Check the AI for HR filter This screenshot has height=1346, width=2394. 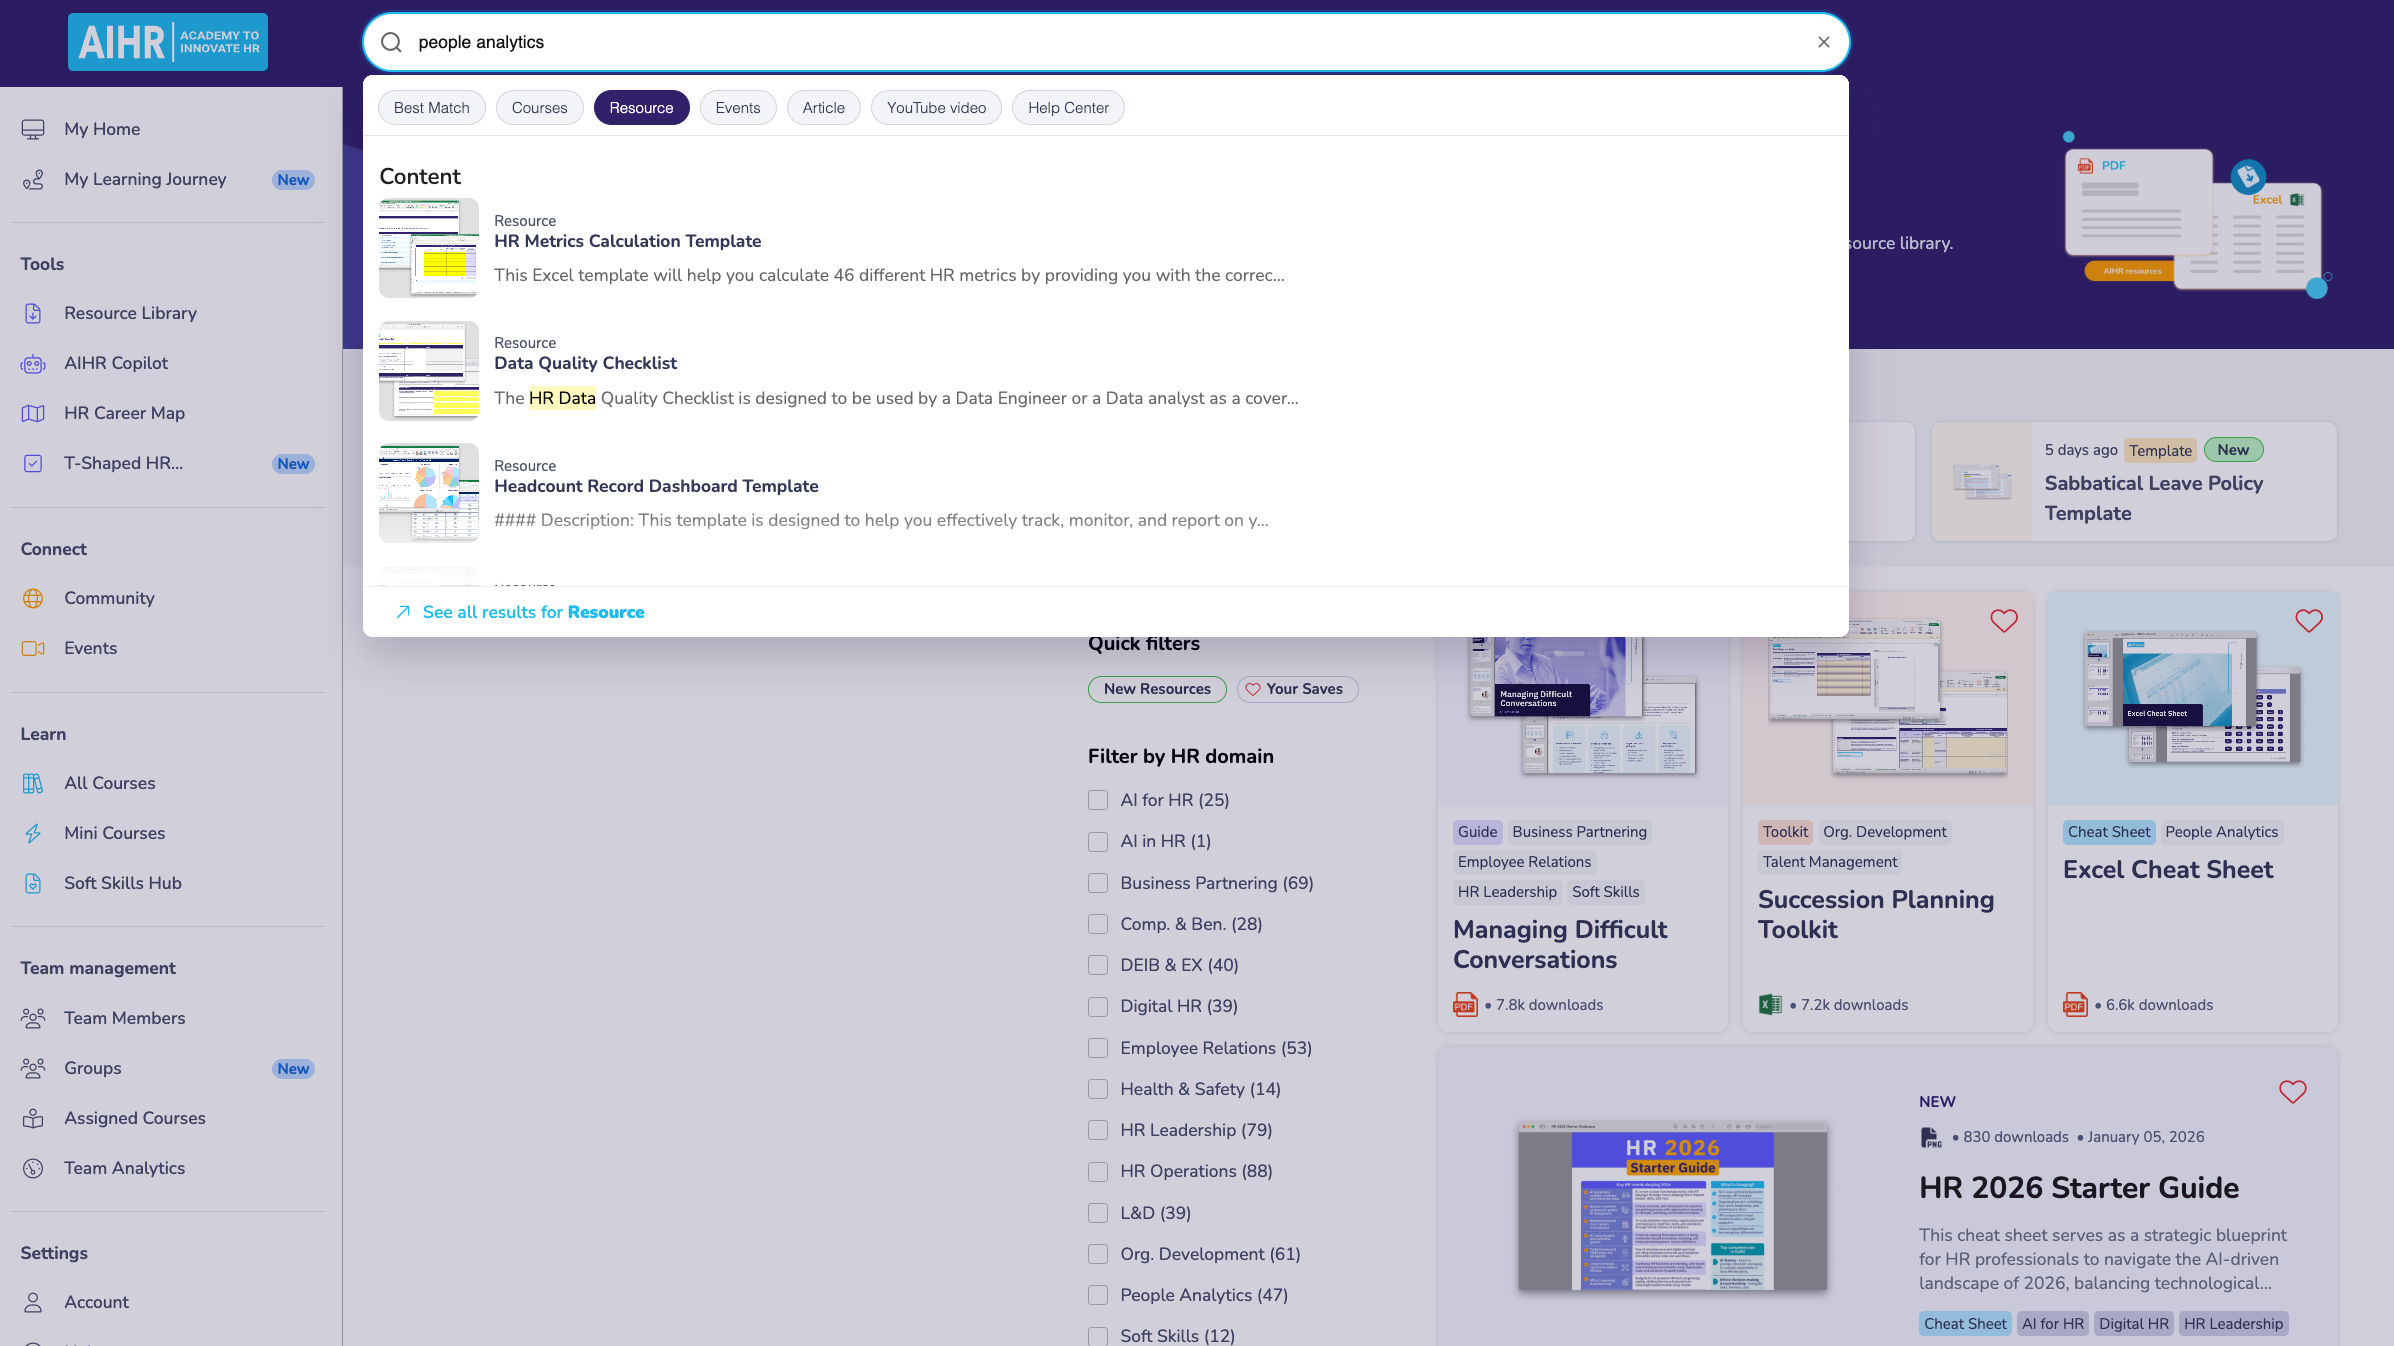(1098, 800)
